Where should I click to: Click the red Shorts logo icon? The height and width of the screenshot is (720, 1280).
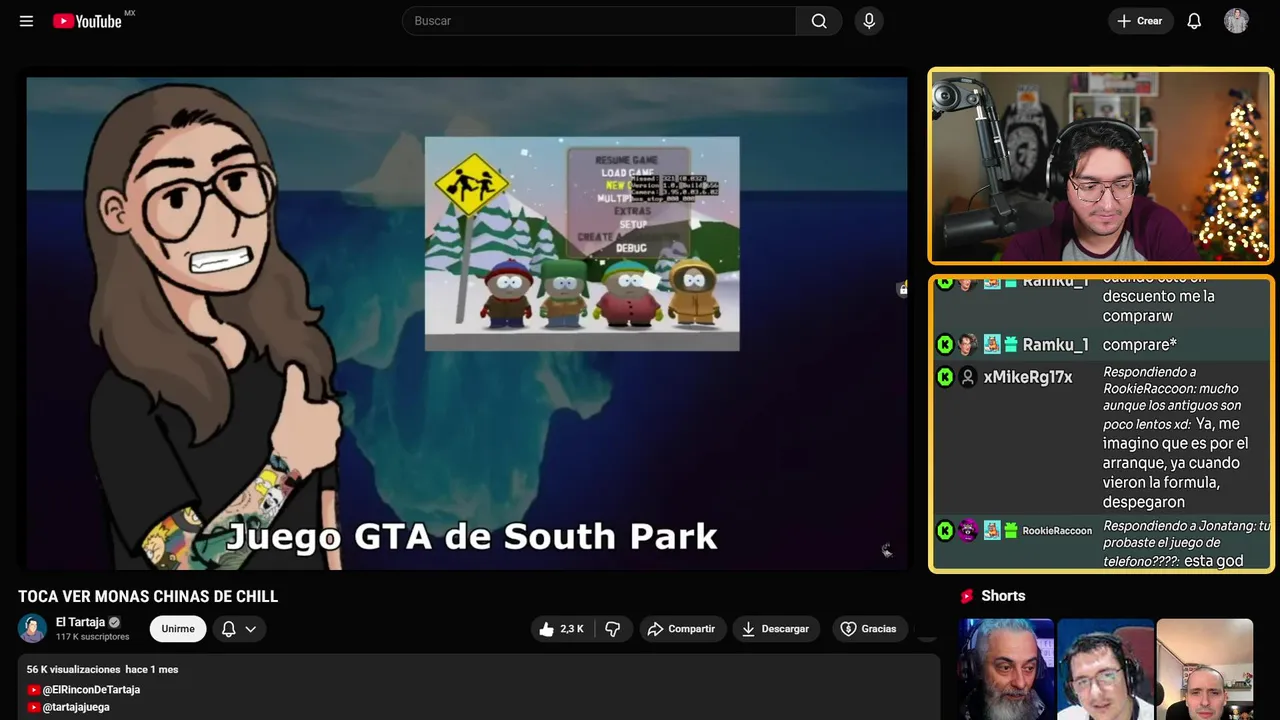[x=967, y=596]
